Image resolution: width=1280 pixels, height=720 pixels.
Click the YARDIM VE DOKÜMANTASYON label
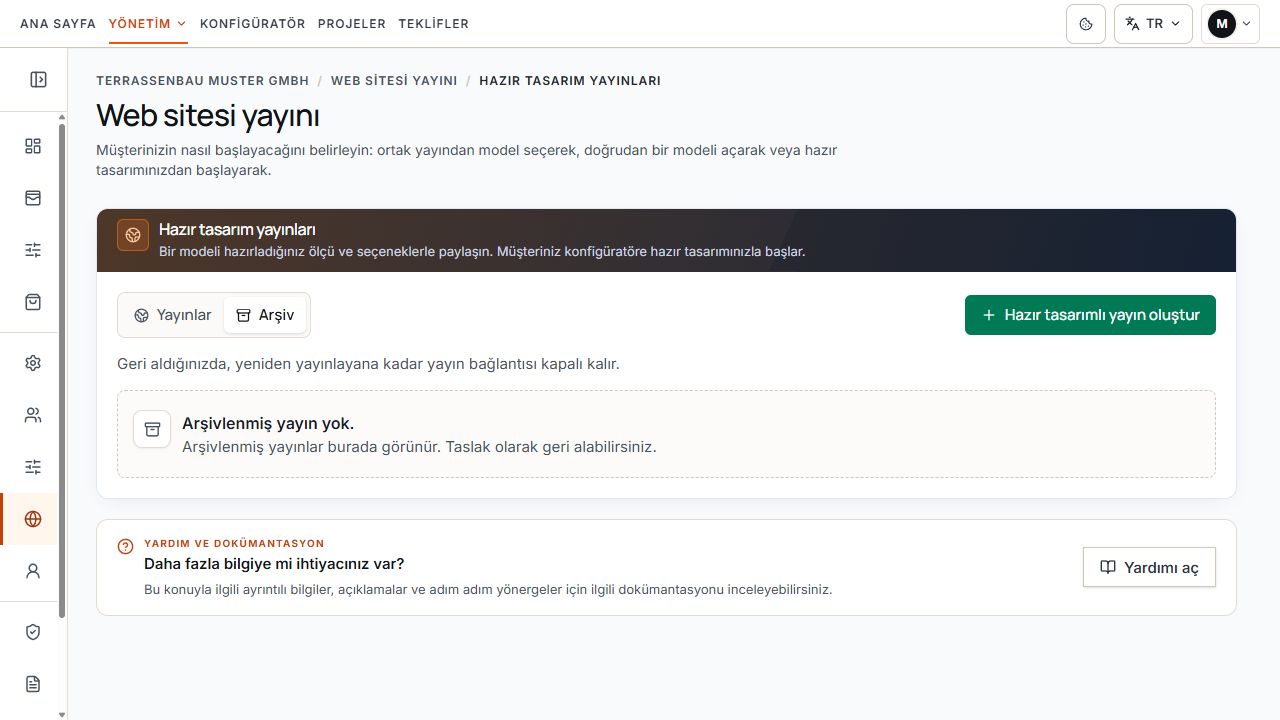pos(234,544)
